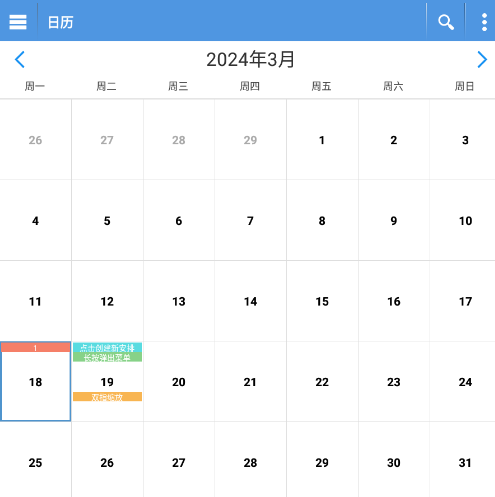Select the 周五 weekday header
Viewport: 495px width, 497px height.
click(321, 87)
